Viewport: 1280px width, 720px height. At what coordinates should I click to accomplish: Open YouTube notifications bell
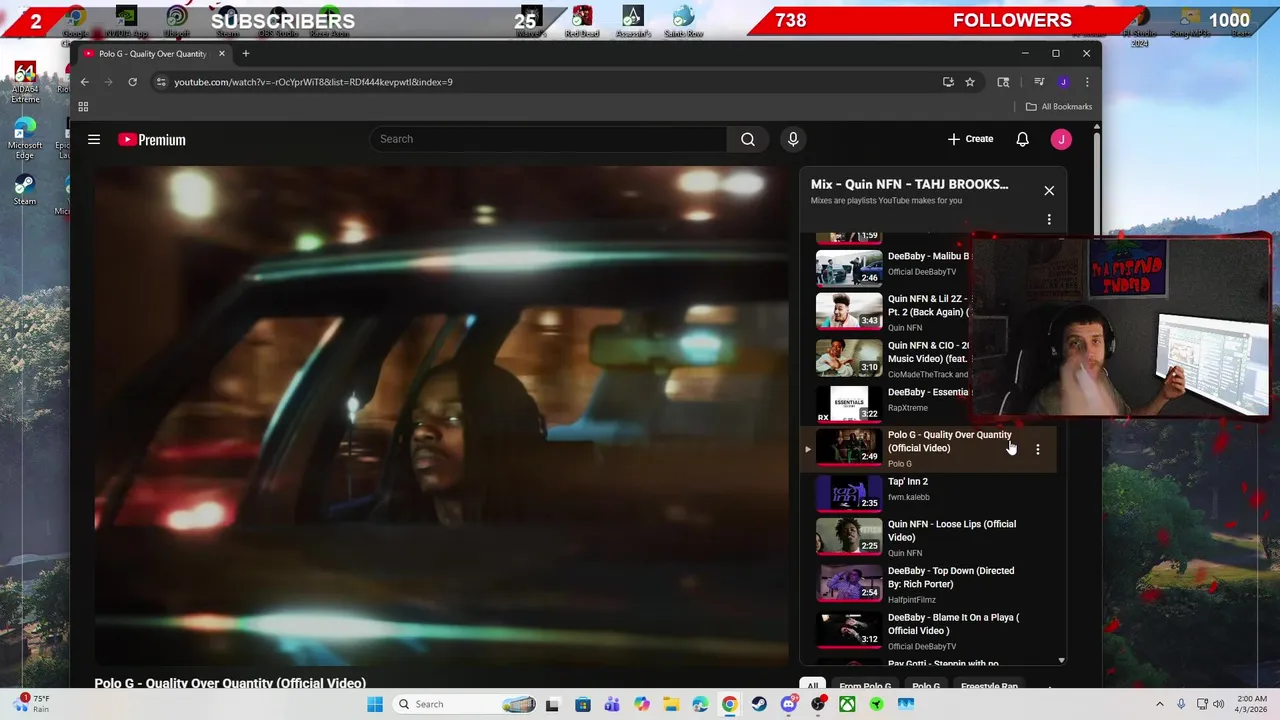coord(1022,139)
